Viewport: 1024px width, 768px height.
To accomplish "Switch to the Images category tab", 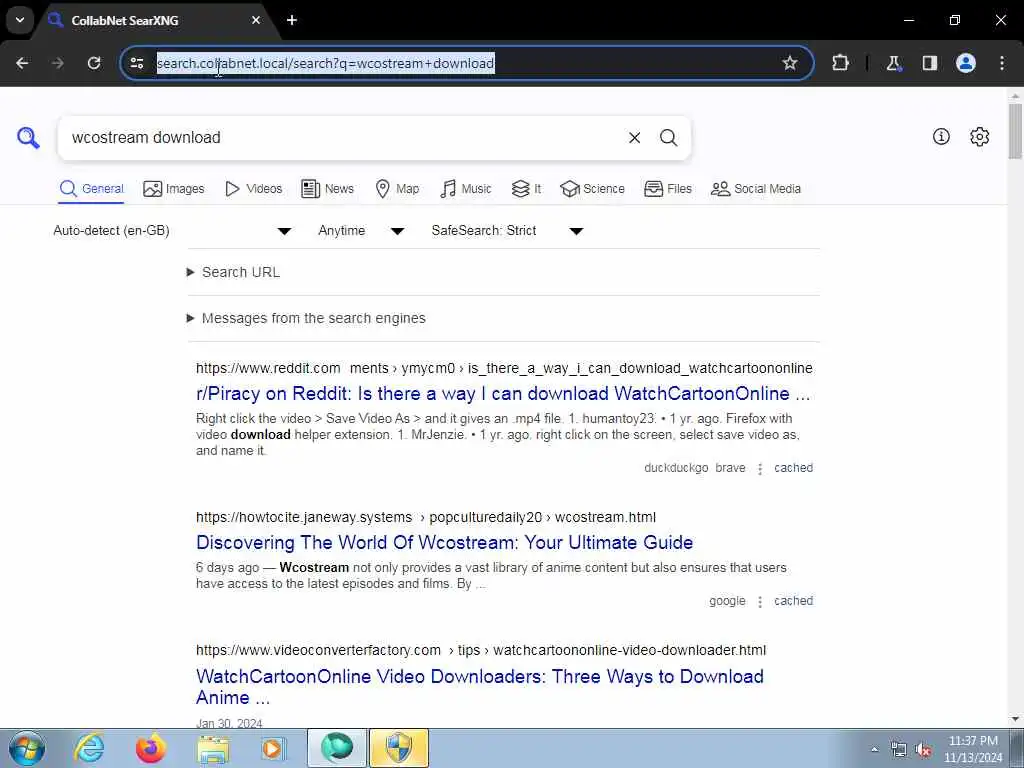I will tap(174, 189).
